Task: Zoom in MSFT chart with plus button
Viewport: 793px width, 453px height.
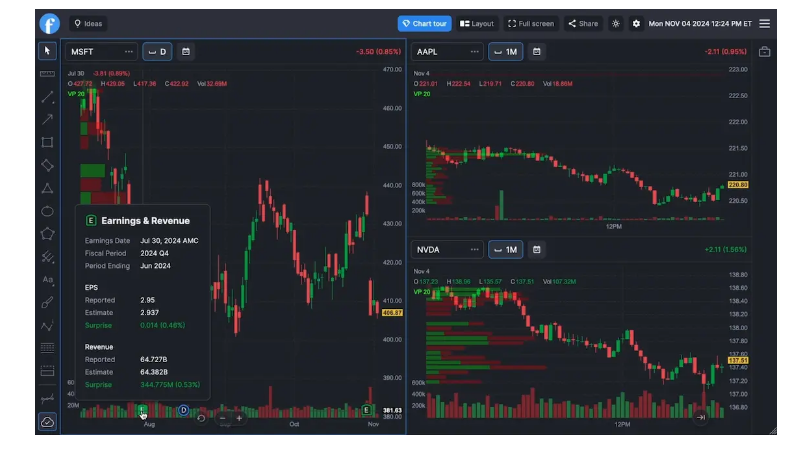Action: click(239, 418)
